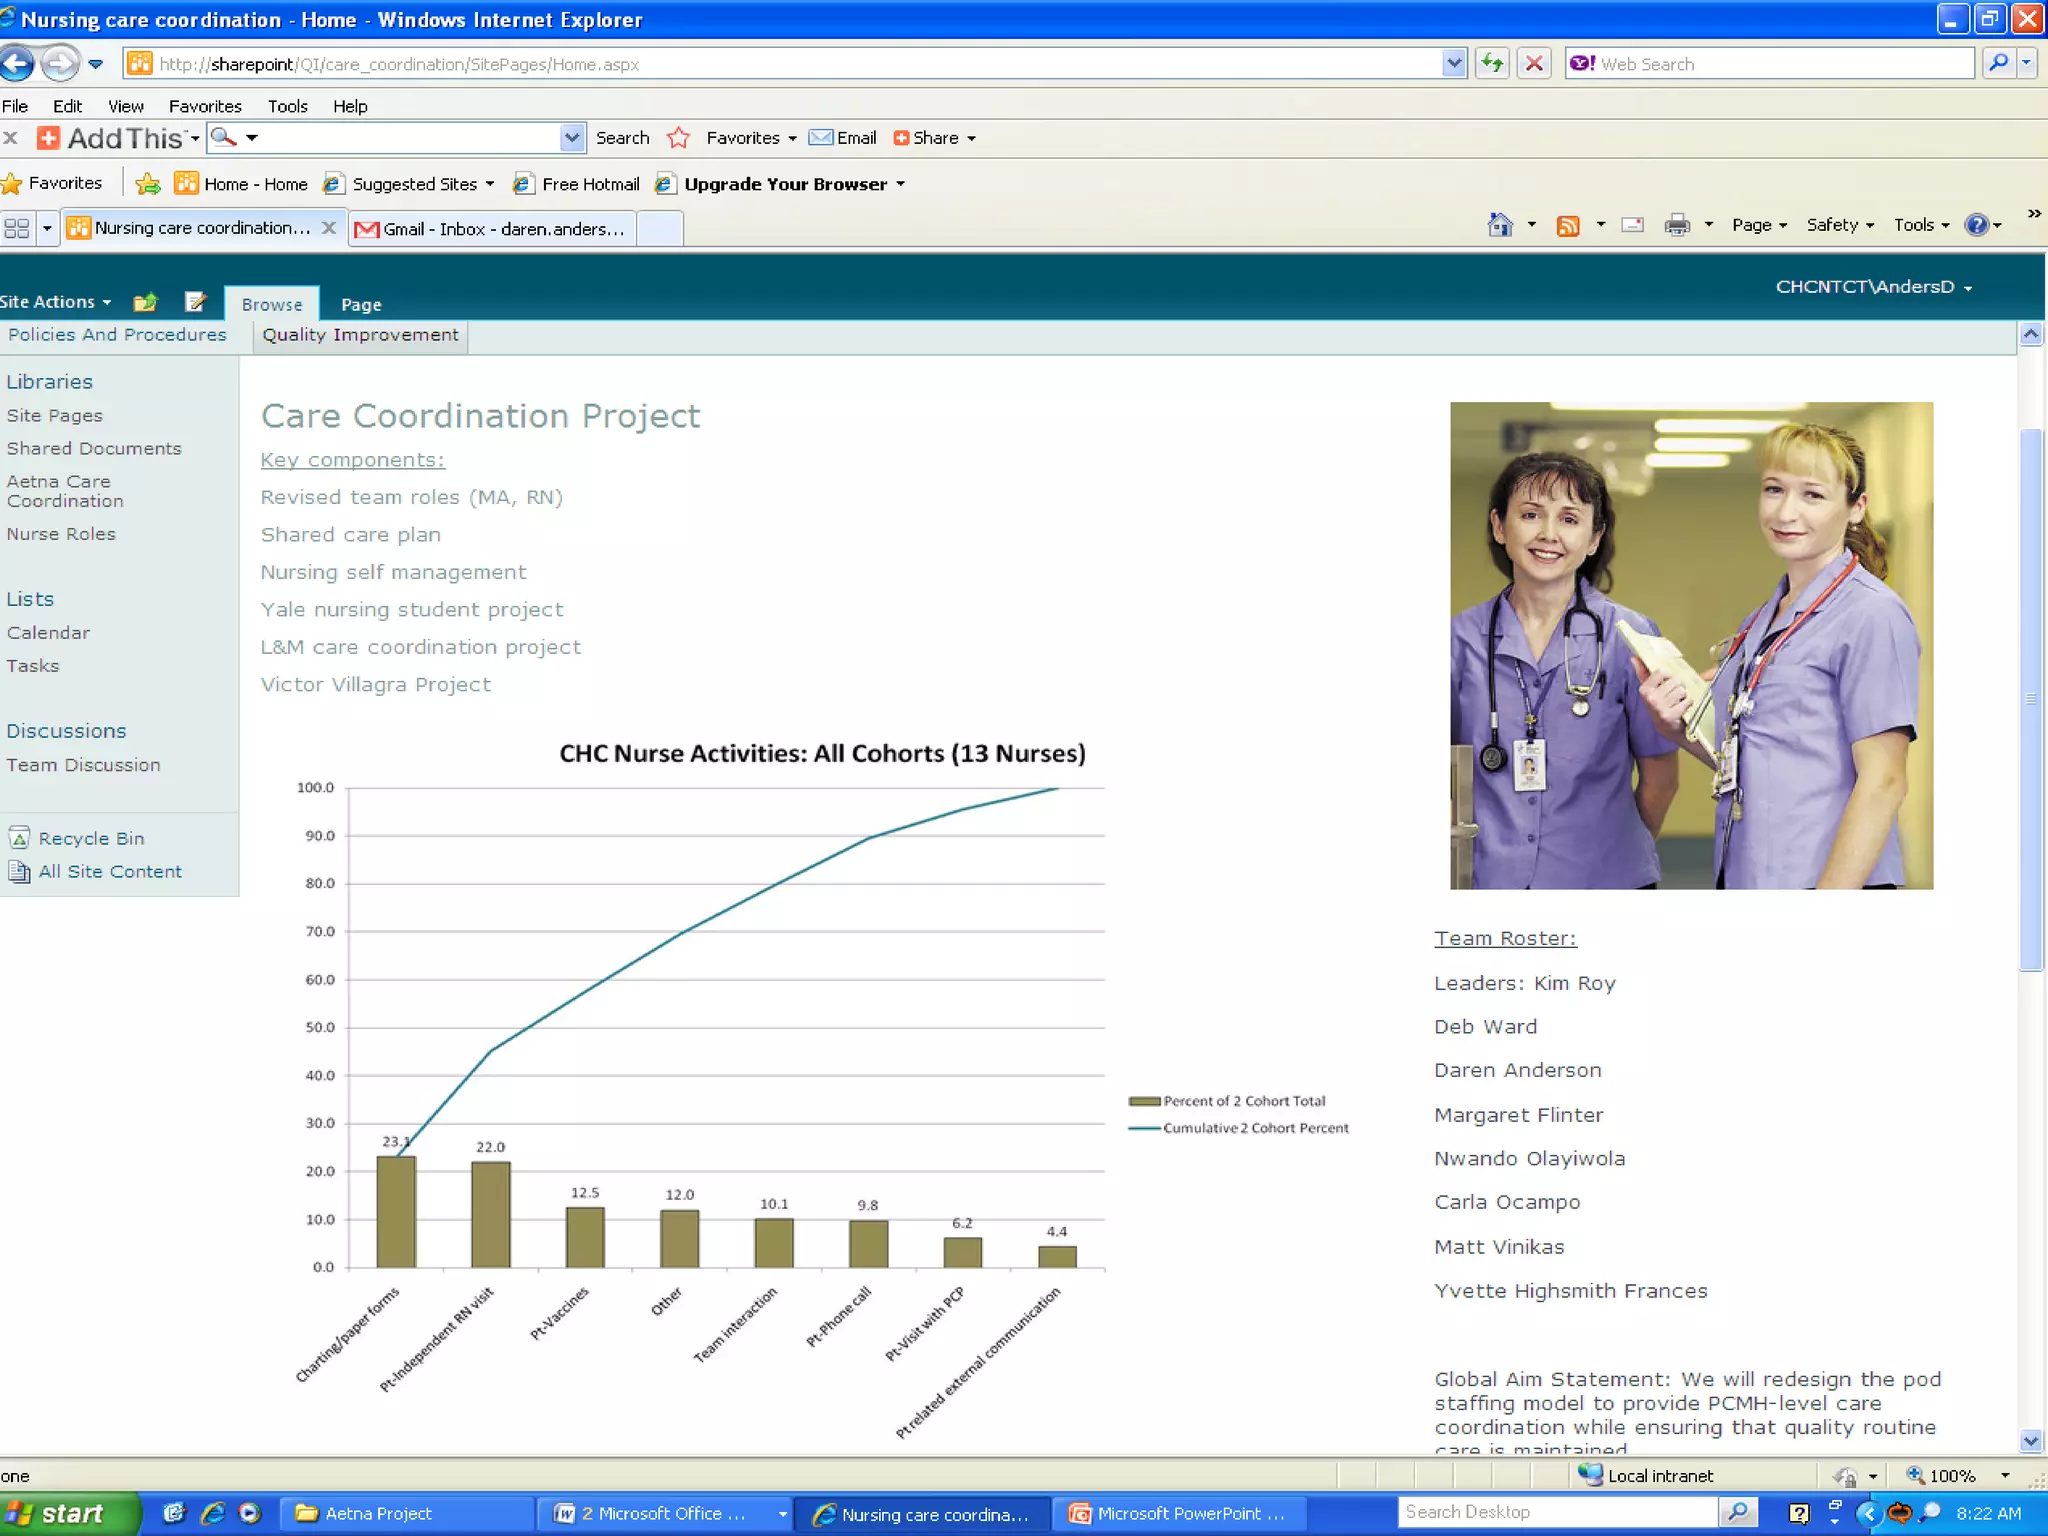Open the Tools menu in menu bar
This screenshot has width=2048, height=1536.
click(x=287, y=106)
